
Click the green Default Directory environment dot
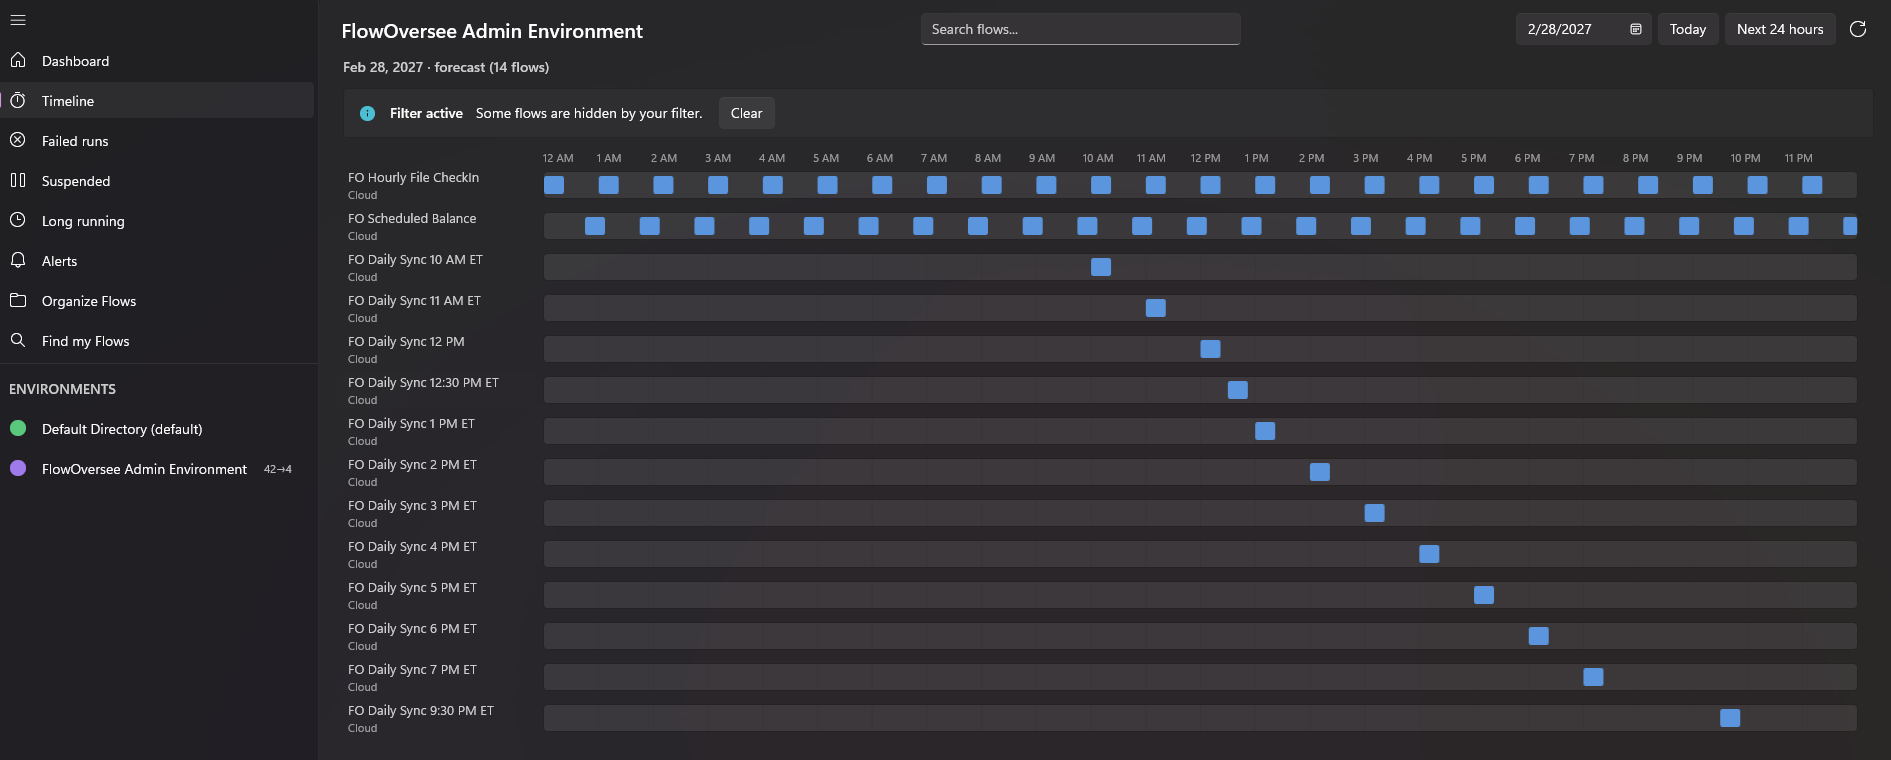(18, 429)
